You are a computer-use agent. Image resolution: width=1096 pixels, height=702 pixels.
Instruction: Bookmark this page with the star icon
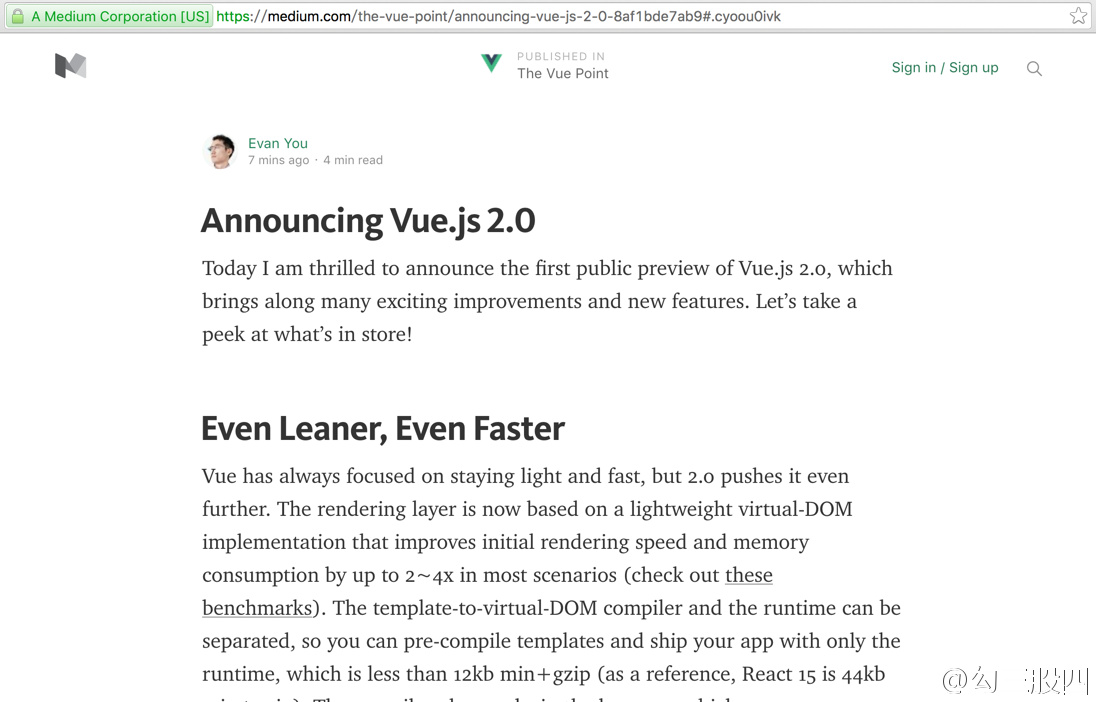click(x=1078, y=16)
